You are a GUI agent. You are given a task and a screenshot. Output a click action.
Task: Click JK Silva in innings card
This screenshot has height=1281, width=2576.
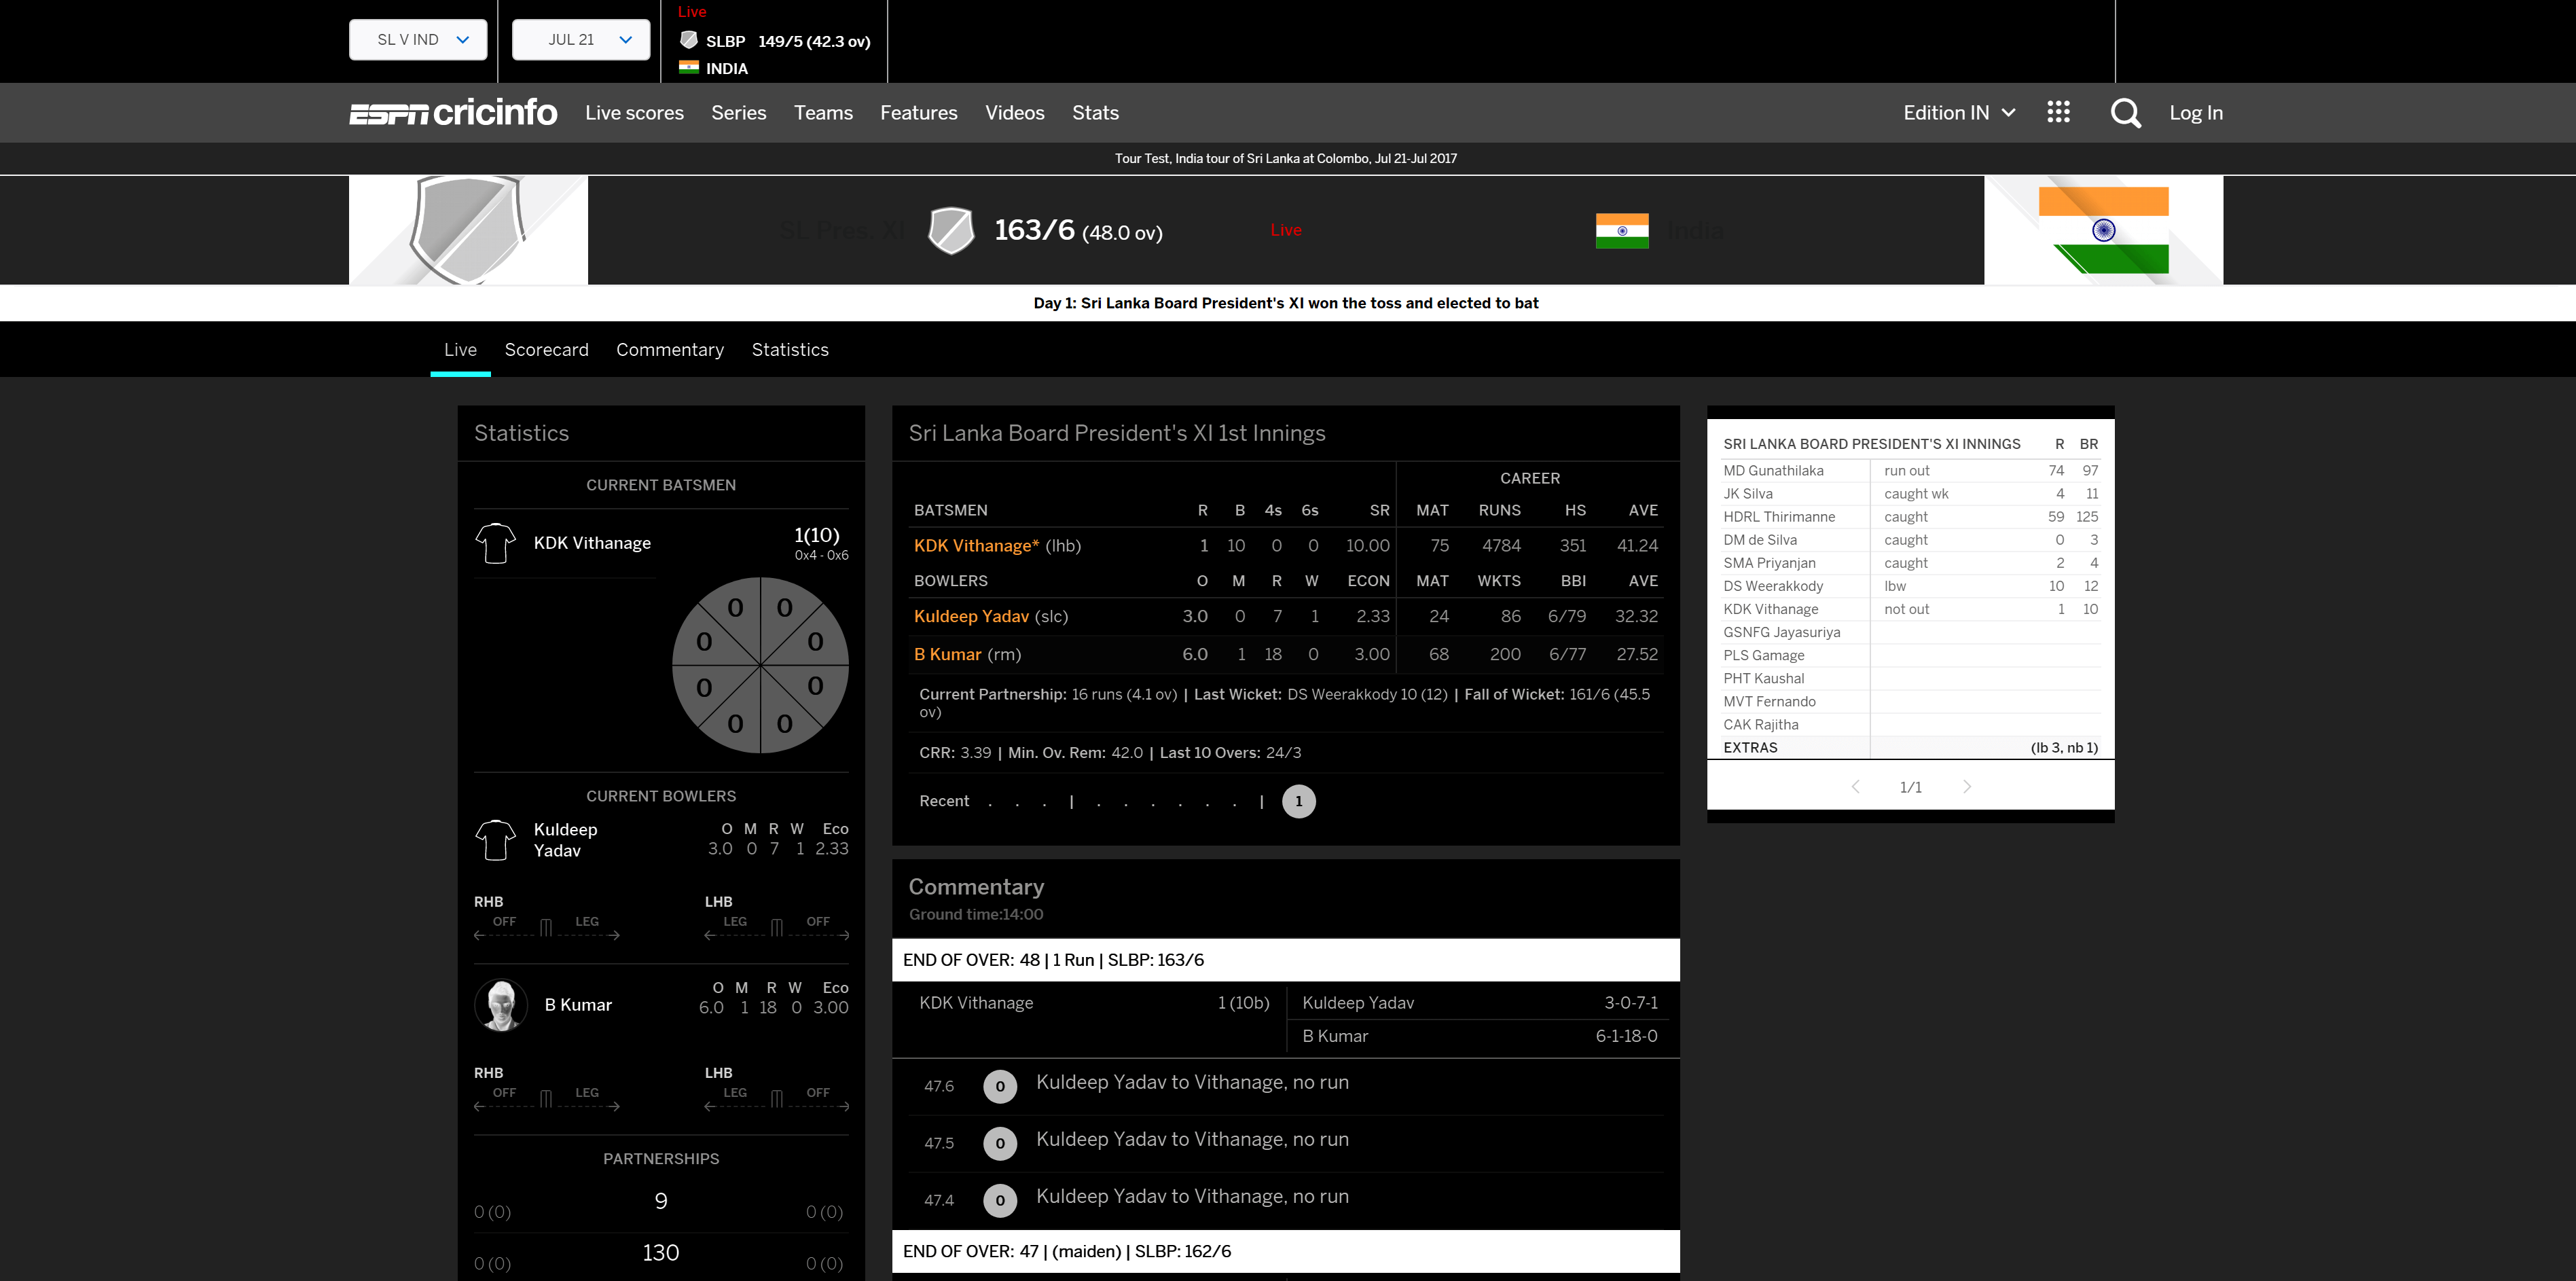pos(1748,494)
